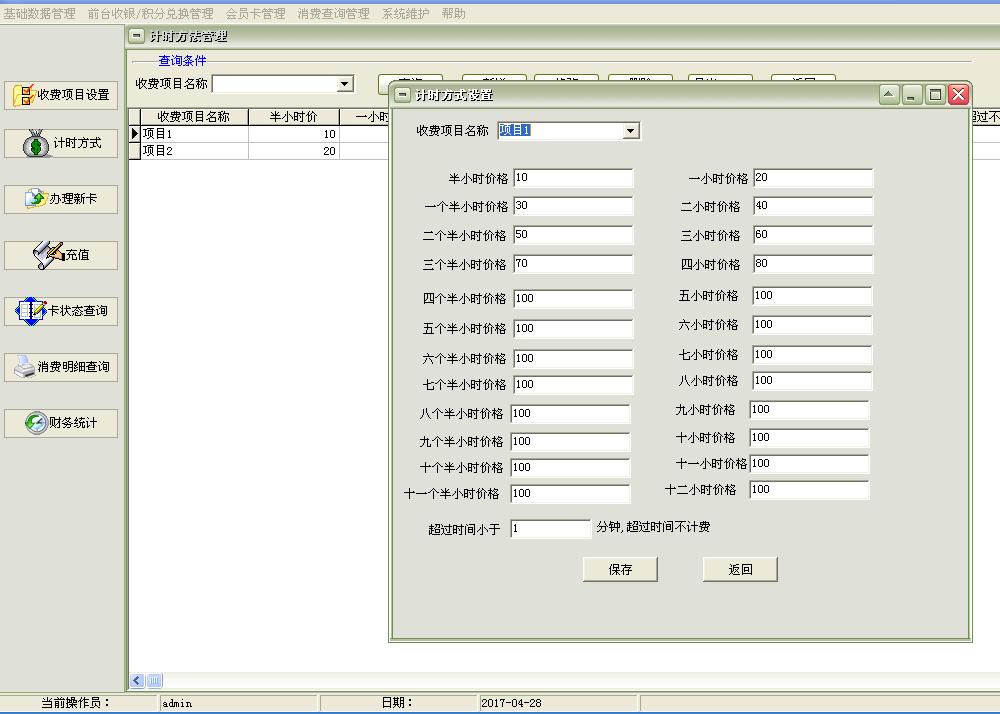1000x714 pixels.
Task: Open the 基础数据管理 menu
Action: click(x=39, y=14)
